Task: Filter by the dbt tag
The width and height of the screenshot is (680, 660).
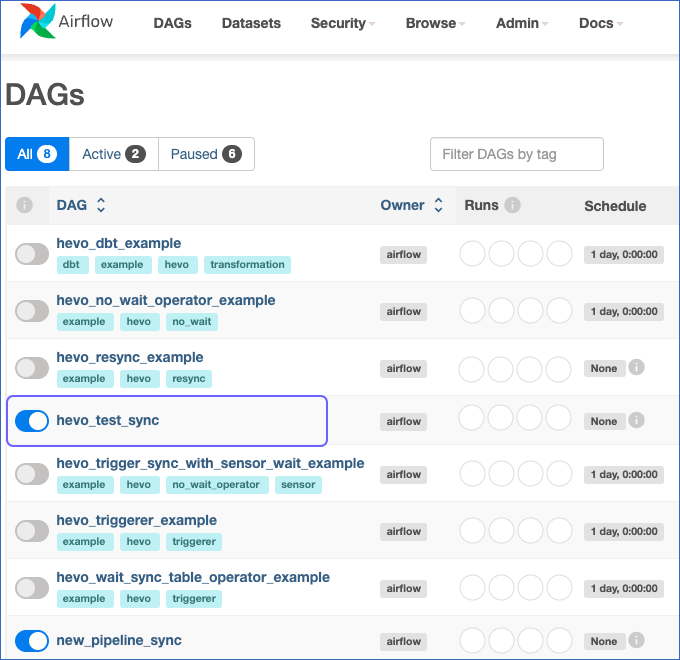Action: pos(71,265)
